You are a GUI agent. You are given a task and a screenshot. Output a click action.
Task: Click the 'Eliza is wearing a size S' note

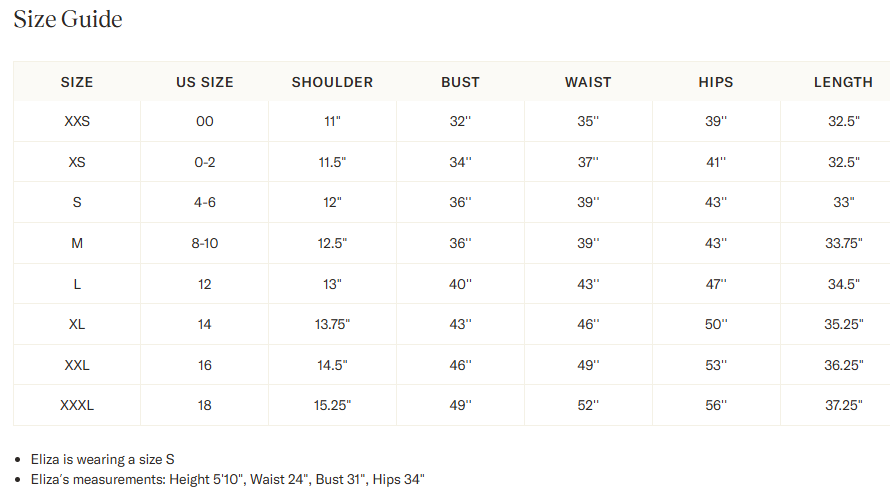[103, 459]
